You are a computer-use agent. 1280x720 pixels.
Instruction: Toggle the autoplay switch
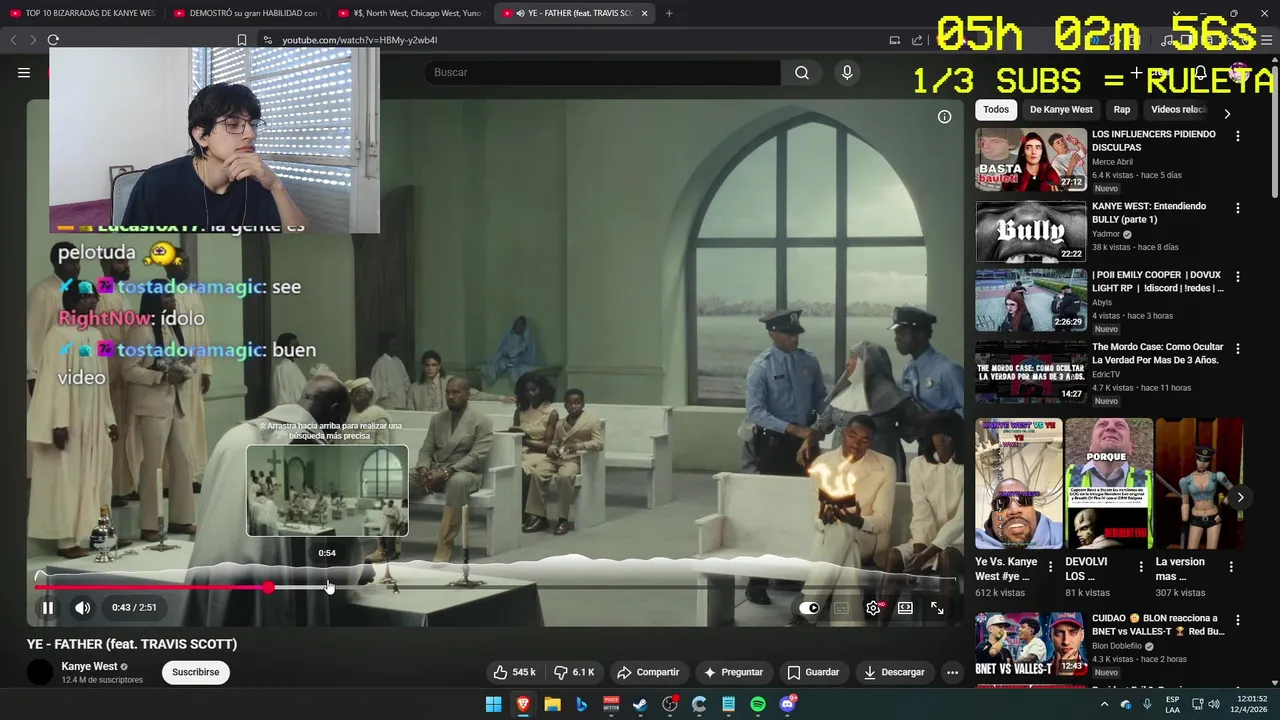tap(809, 608)
